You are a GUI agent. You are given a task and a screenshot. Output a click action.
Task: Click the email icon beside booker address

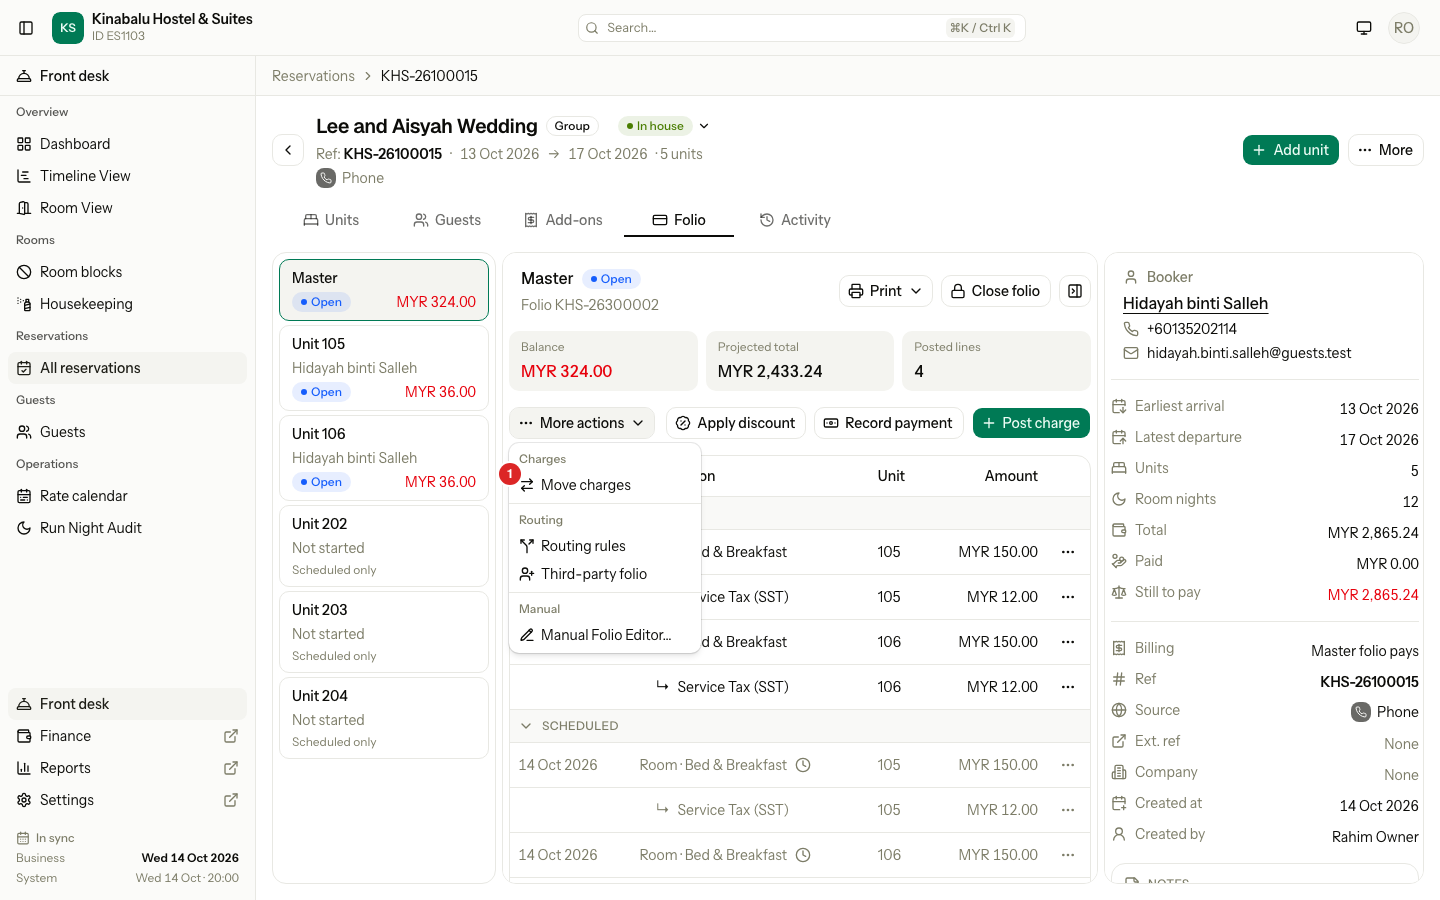pos(1131,353)
